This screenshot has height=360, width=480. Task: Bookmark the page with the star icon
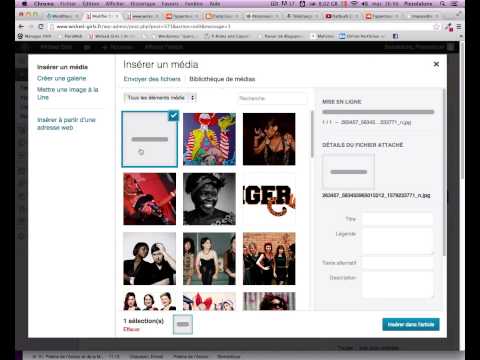pos(436,27)
